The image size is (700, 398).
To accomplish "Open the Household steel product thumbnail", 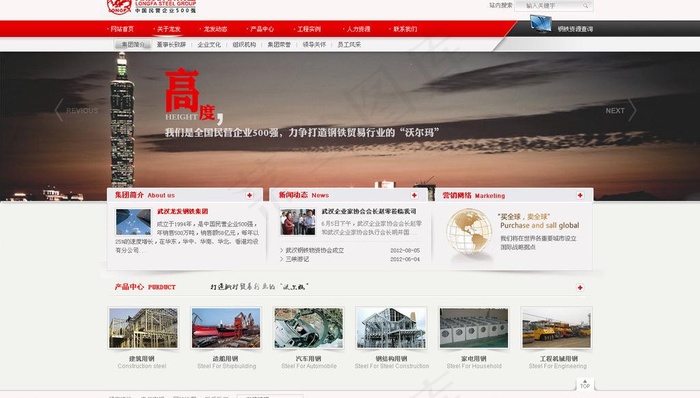I will [x=474, y=328].
